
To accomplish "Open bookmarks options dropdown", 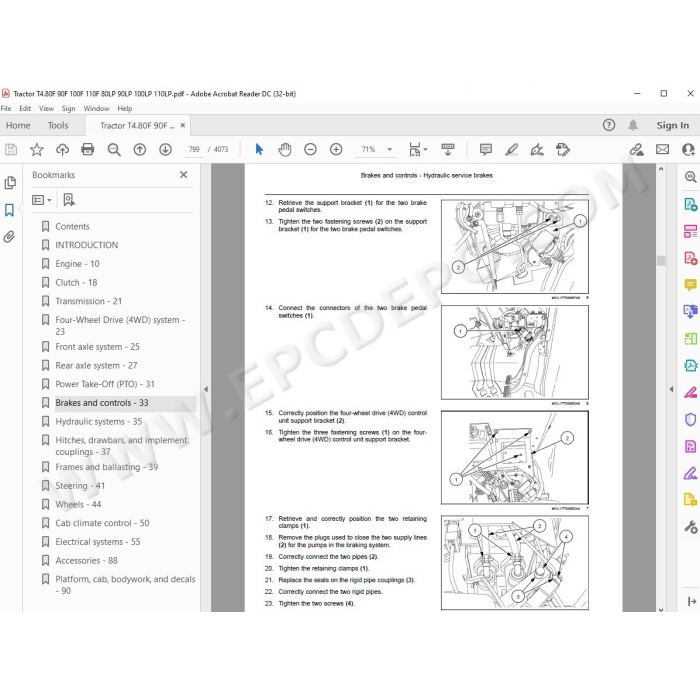I will coord(42,200).
